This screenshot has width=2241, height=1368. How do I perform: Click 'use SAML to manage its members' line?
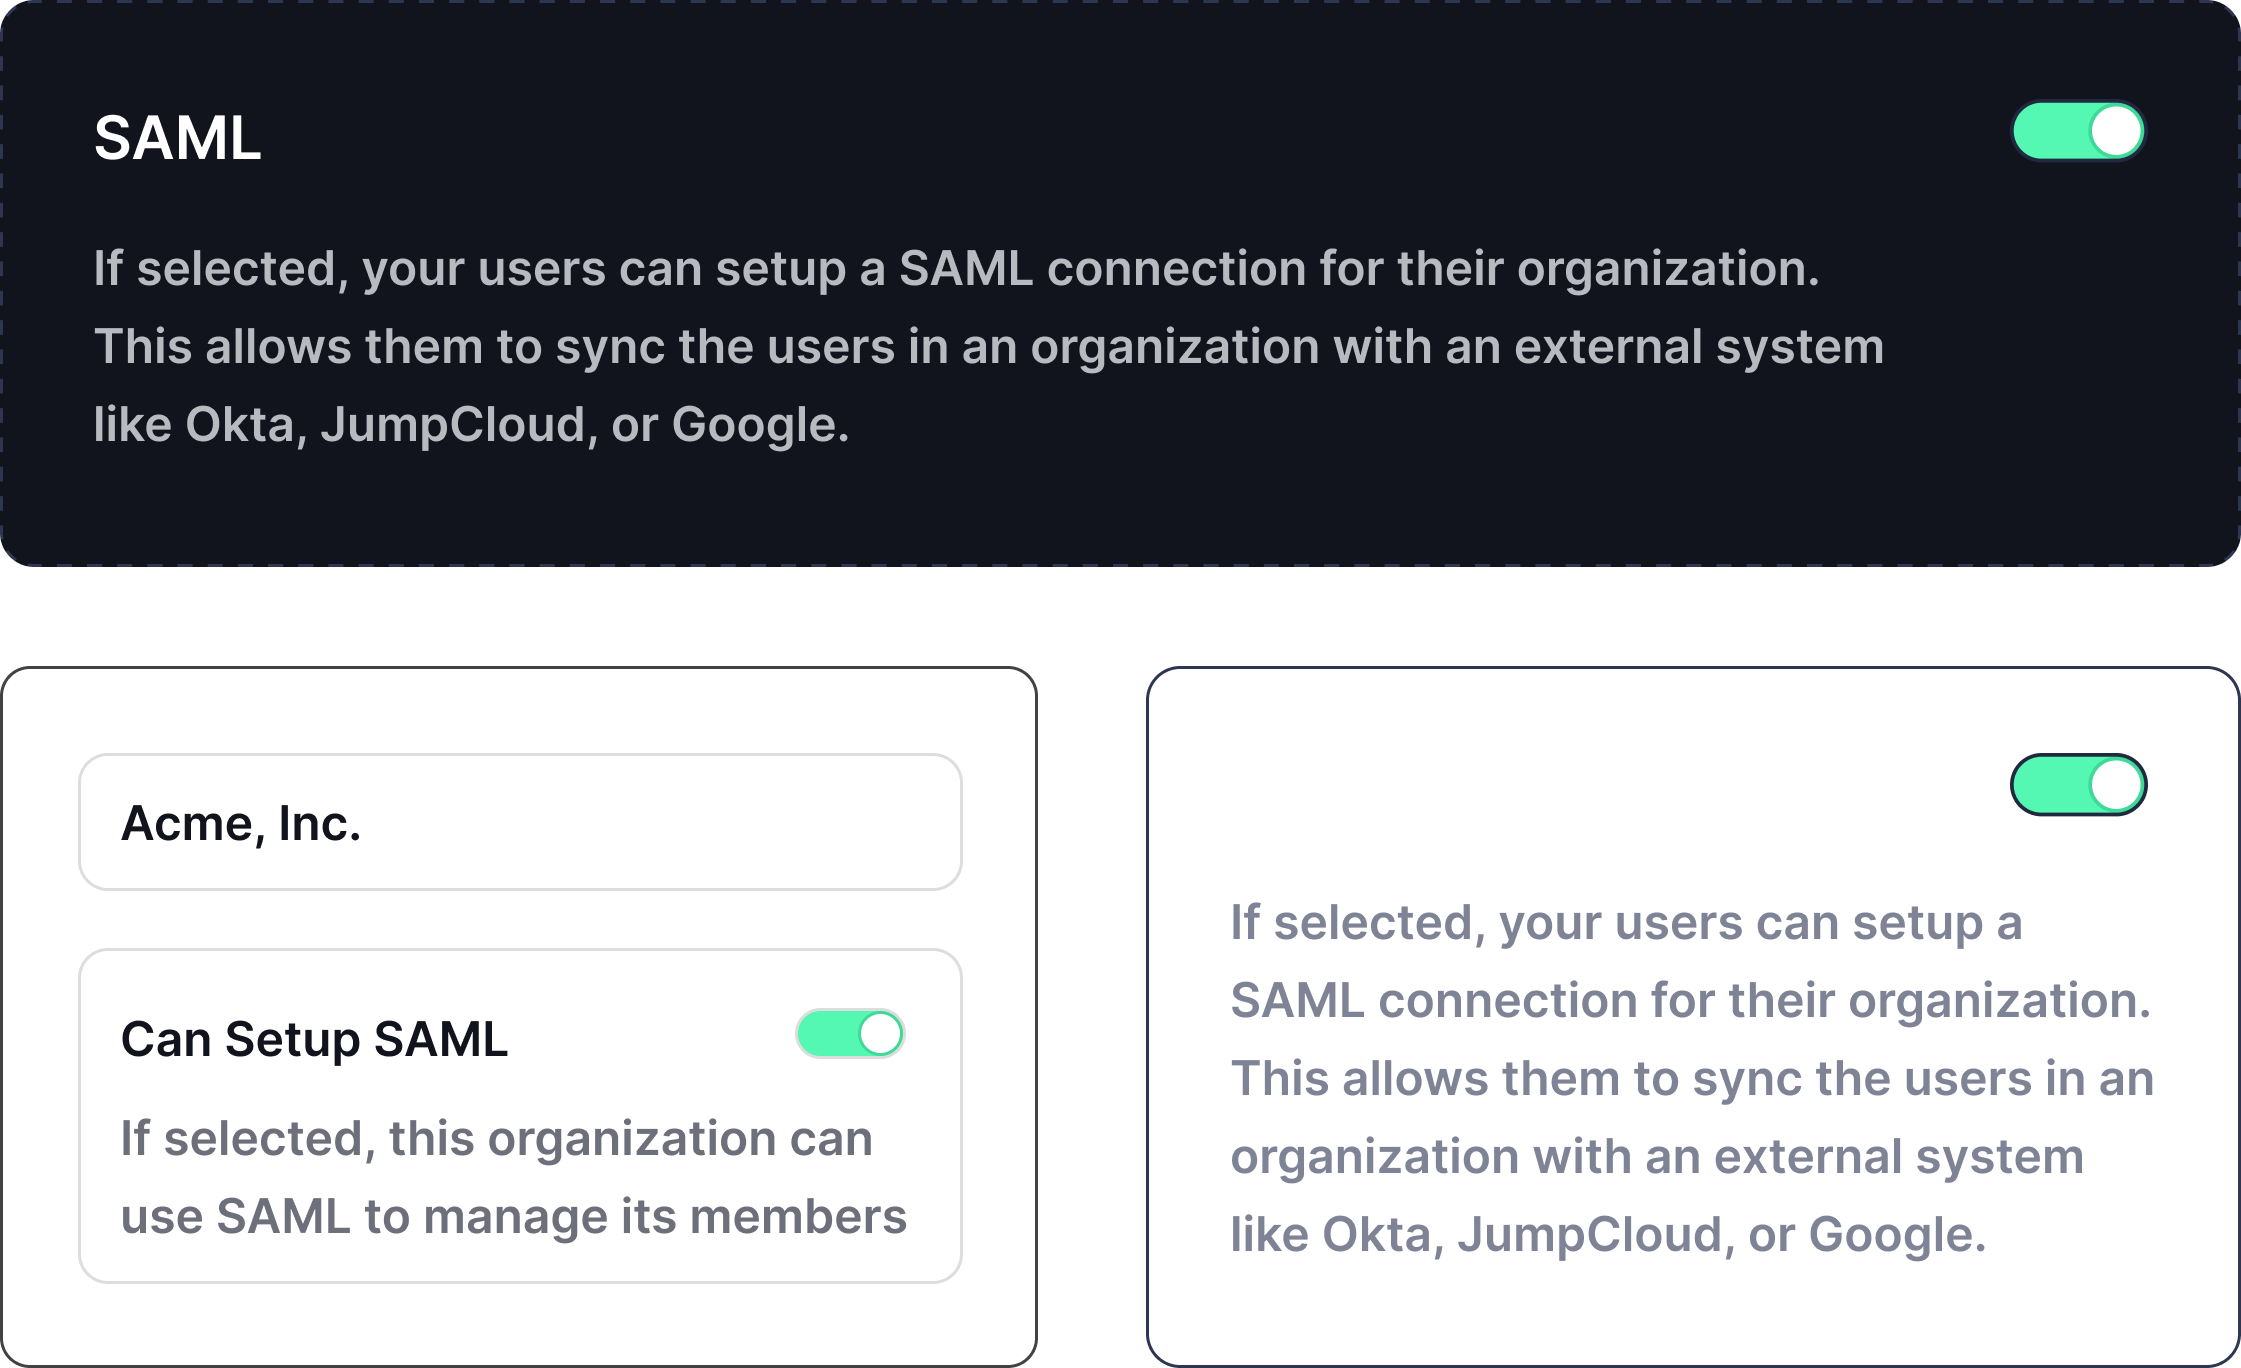pyautogui.click(x=513, y=1217)
